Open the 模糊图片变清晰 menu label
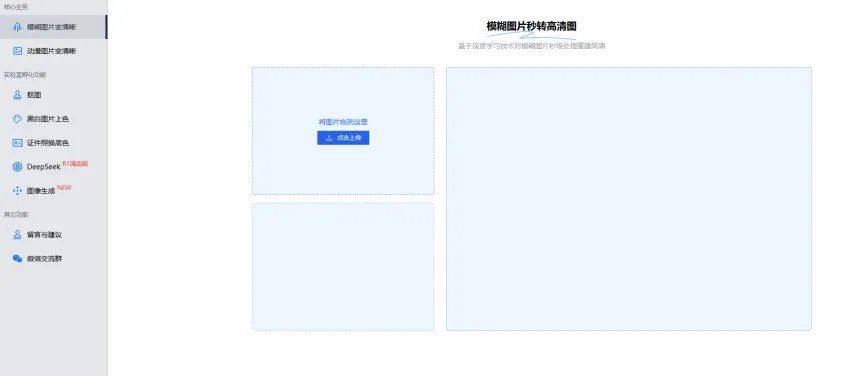Image resolution: width=845 pixels, height=376 pixels. click(52, 27)
